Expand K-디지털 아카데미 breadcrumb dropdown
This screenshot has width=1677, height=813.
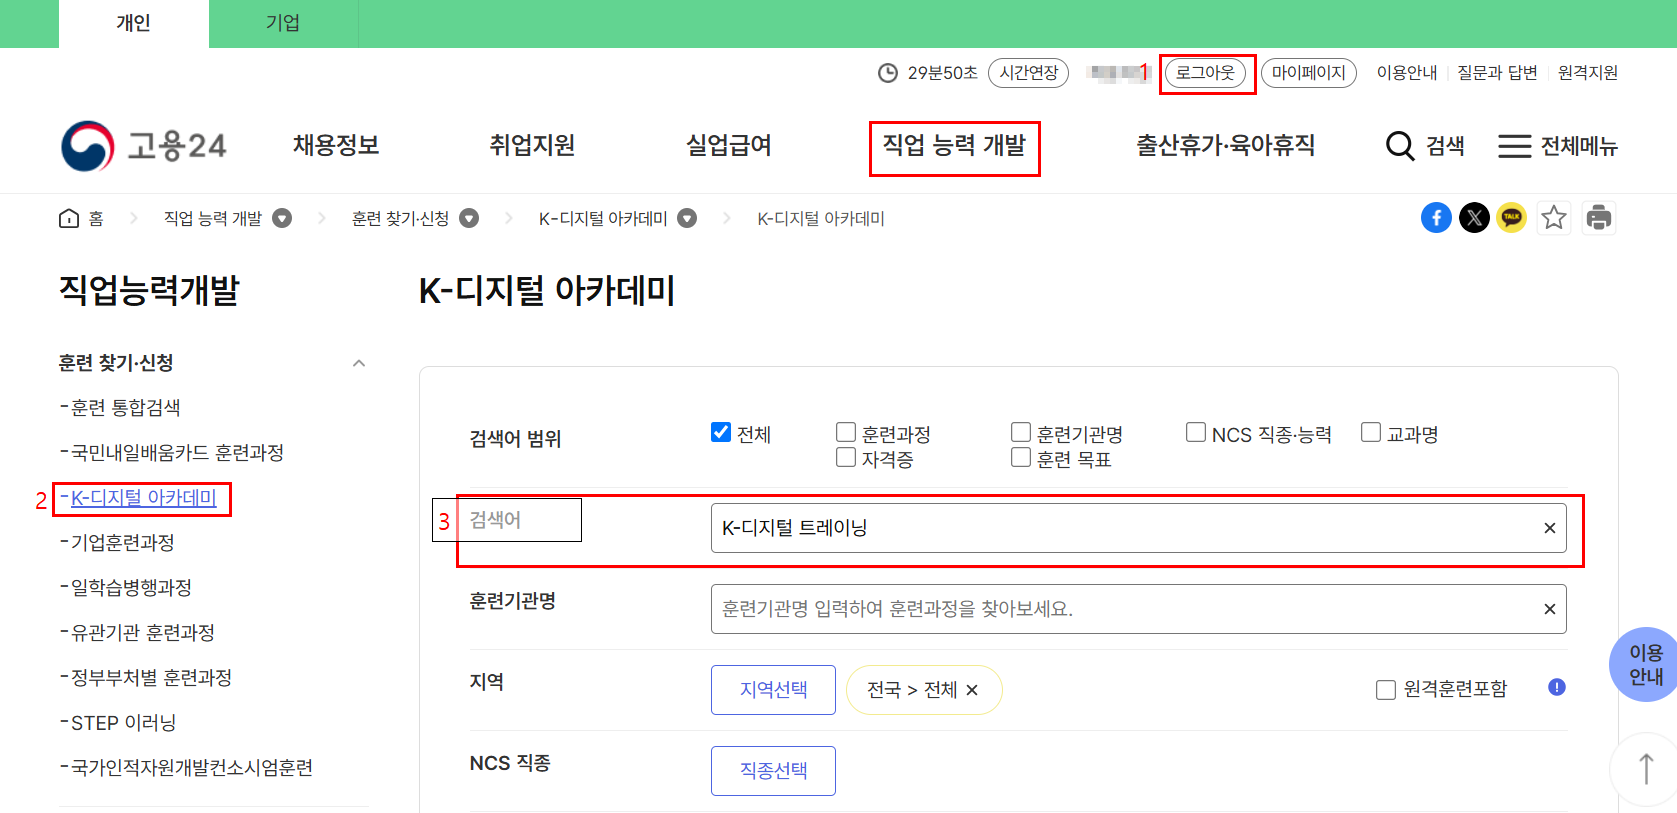click(x=687, y=218)
